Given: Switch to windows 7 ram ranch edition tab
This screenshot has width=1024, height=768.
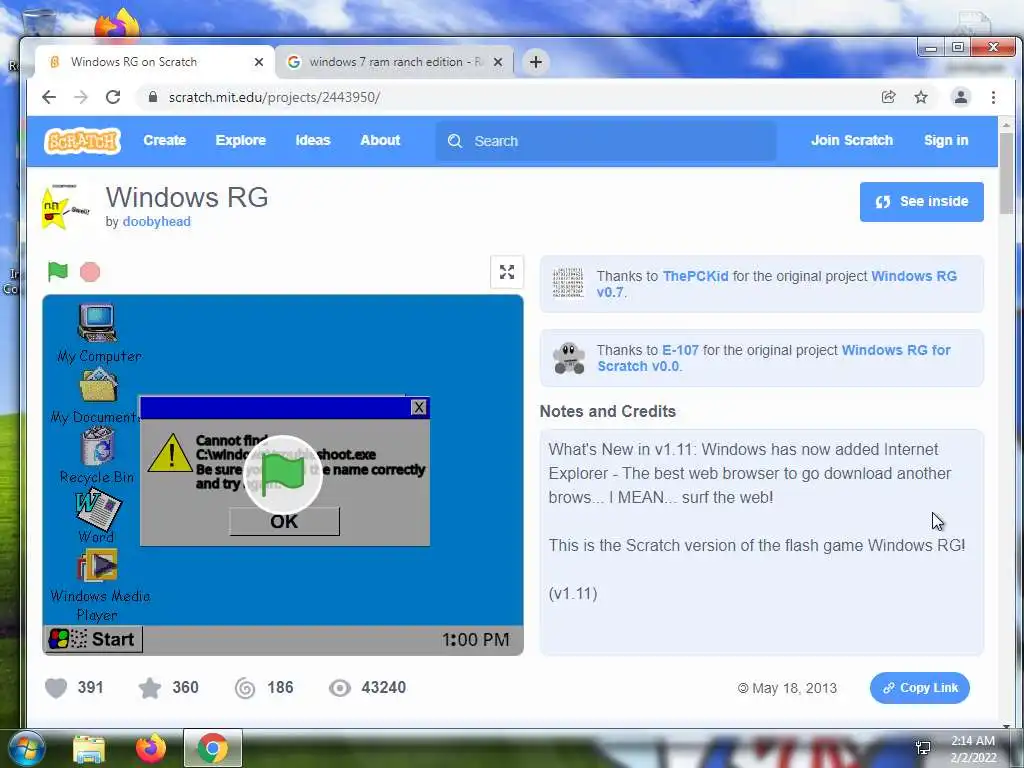Looking at the screenshot, I should tap(396, 62).
